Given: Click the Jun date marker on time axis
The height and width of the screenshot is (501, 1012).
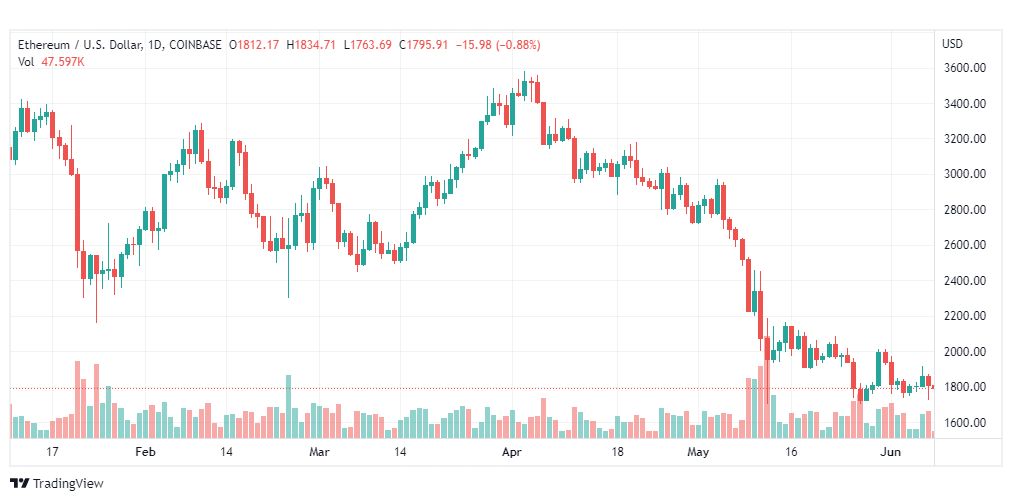Looking at the screenshot, I should [891, 452].
